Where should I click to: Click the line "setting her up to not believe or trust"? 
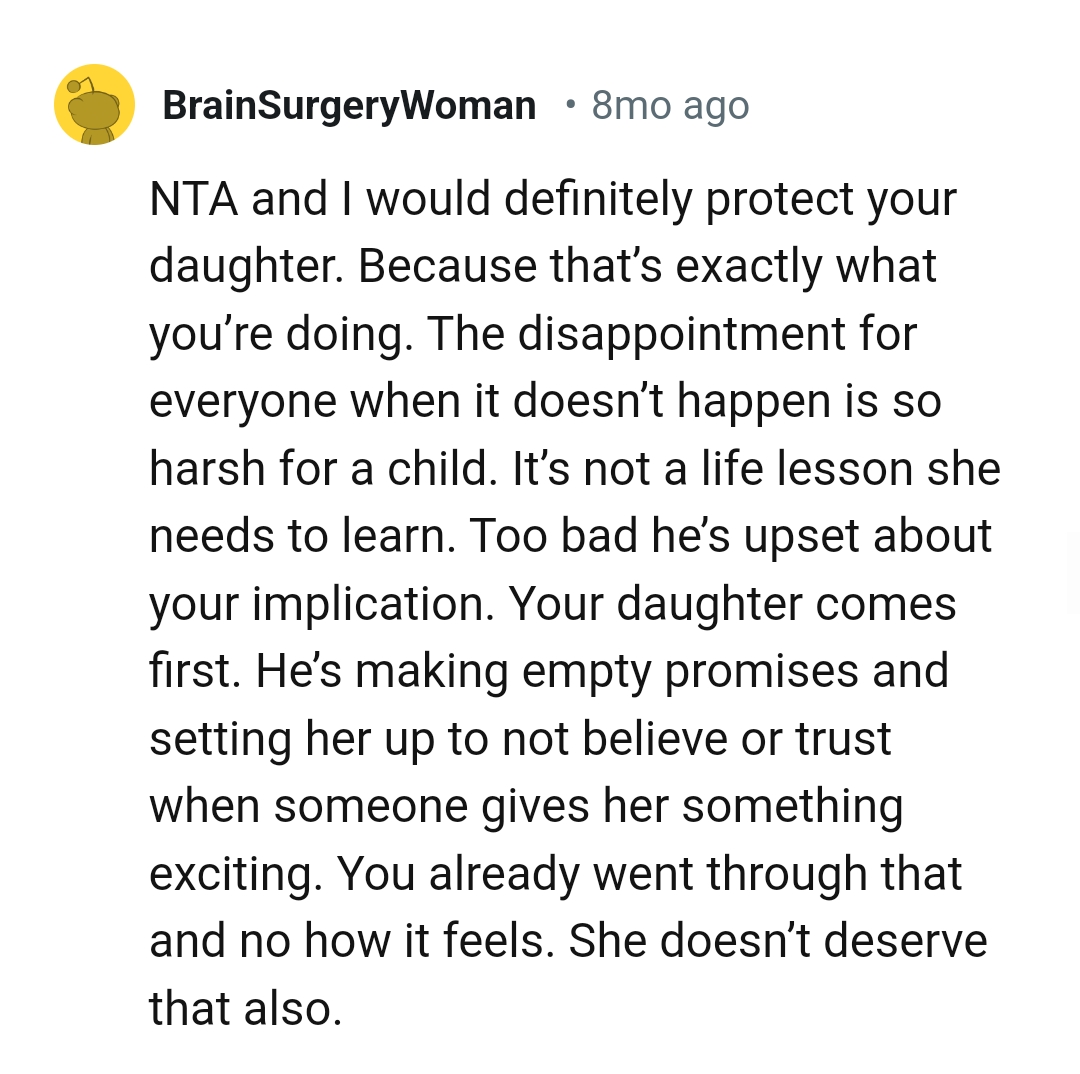click(520, 739)
